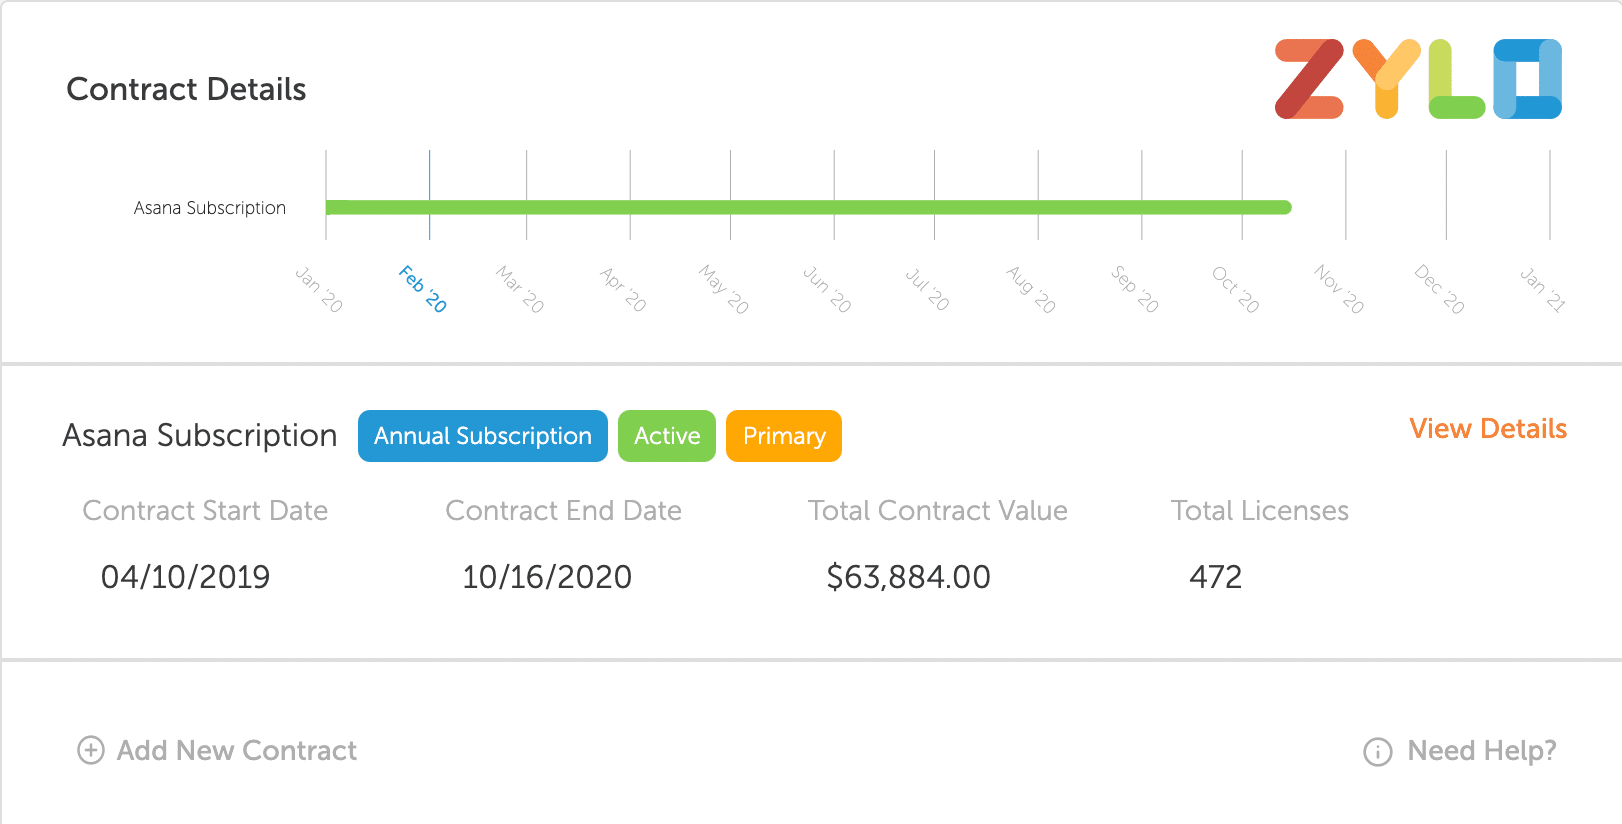Click the Oct '20 timeline label
The height and width of the screenshot is (824, 1622).
(x=1236, y=289)
